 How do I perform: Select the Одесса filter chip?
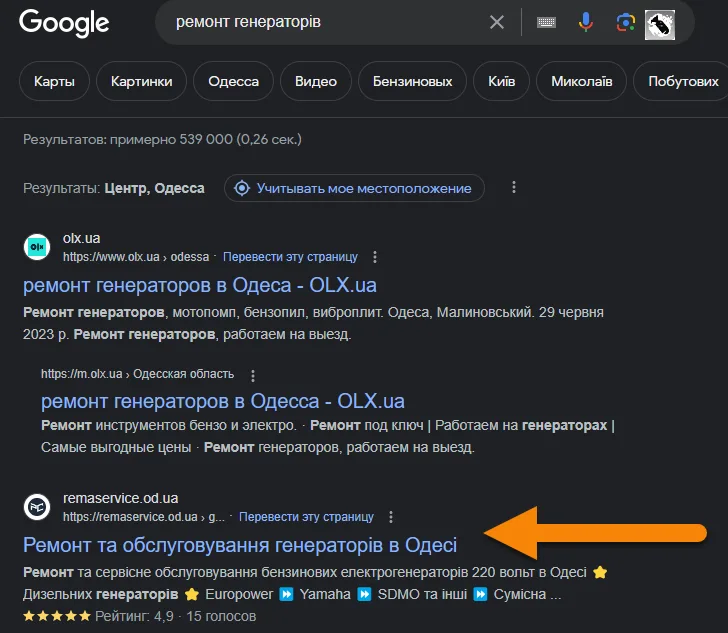(234, 81)
